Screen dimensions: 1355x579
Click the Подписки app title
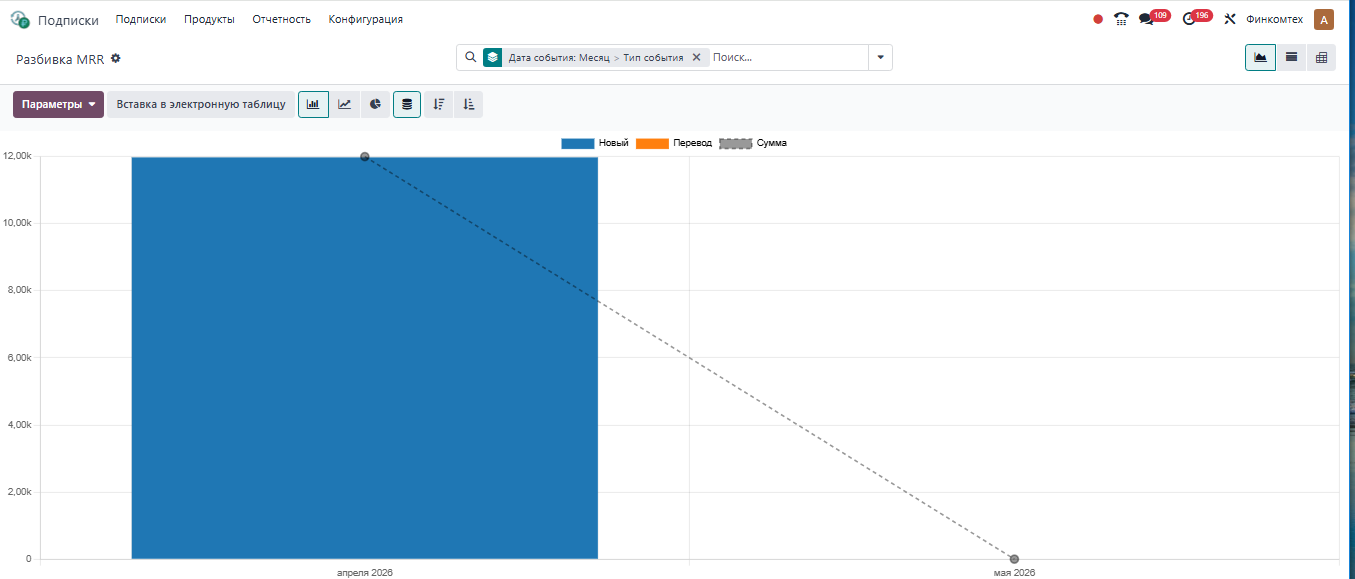tap(68, 20)
